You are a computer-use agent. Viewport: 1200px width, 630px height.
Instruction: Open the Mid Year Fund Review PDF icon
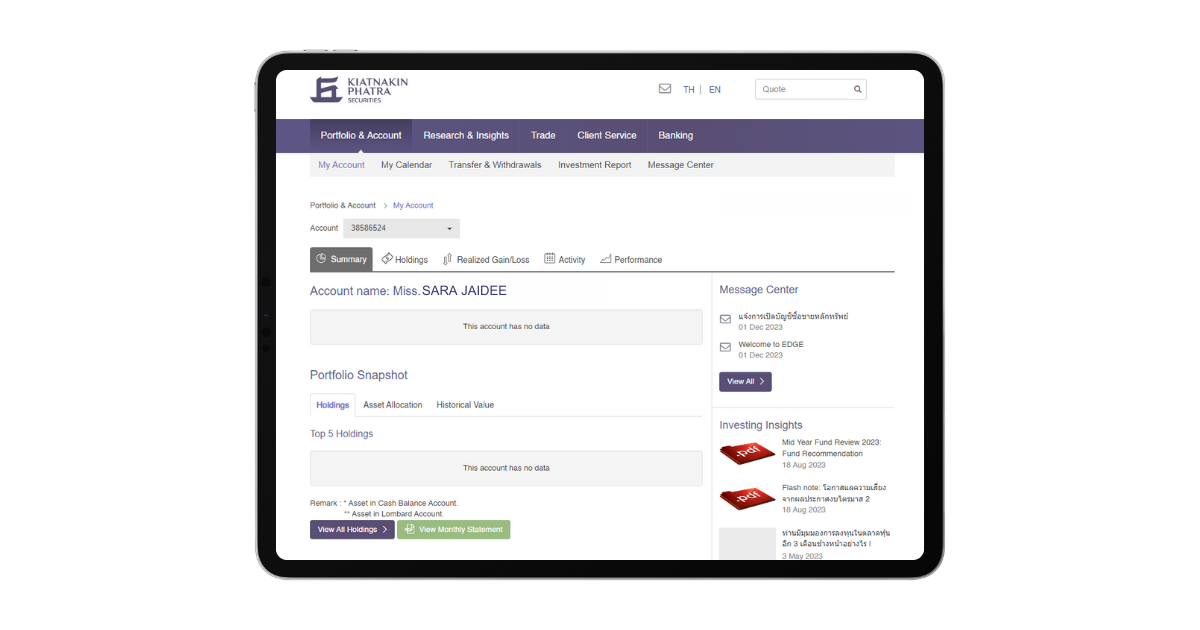click(x=747, y=452)
